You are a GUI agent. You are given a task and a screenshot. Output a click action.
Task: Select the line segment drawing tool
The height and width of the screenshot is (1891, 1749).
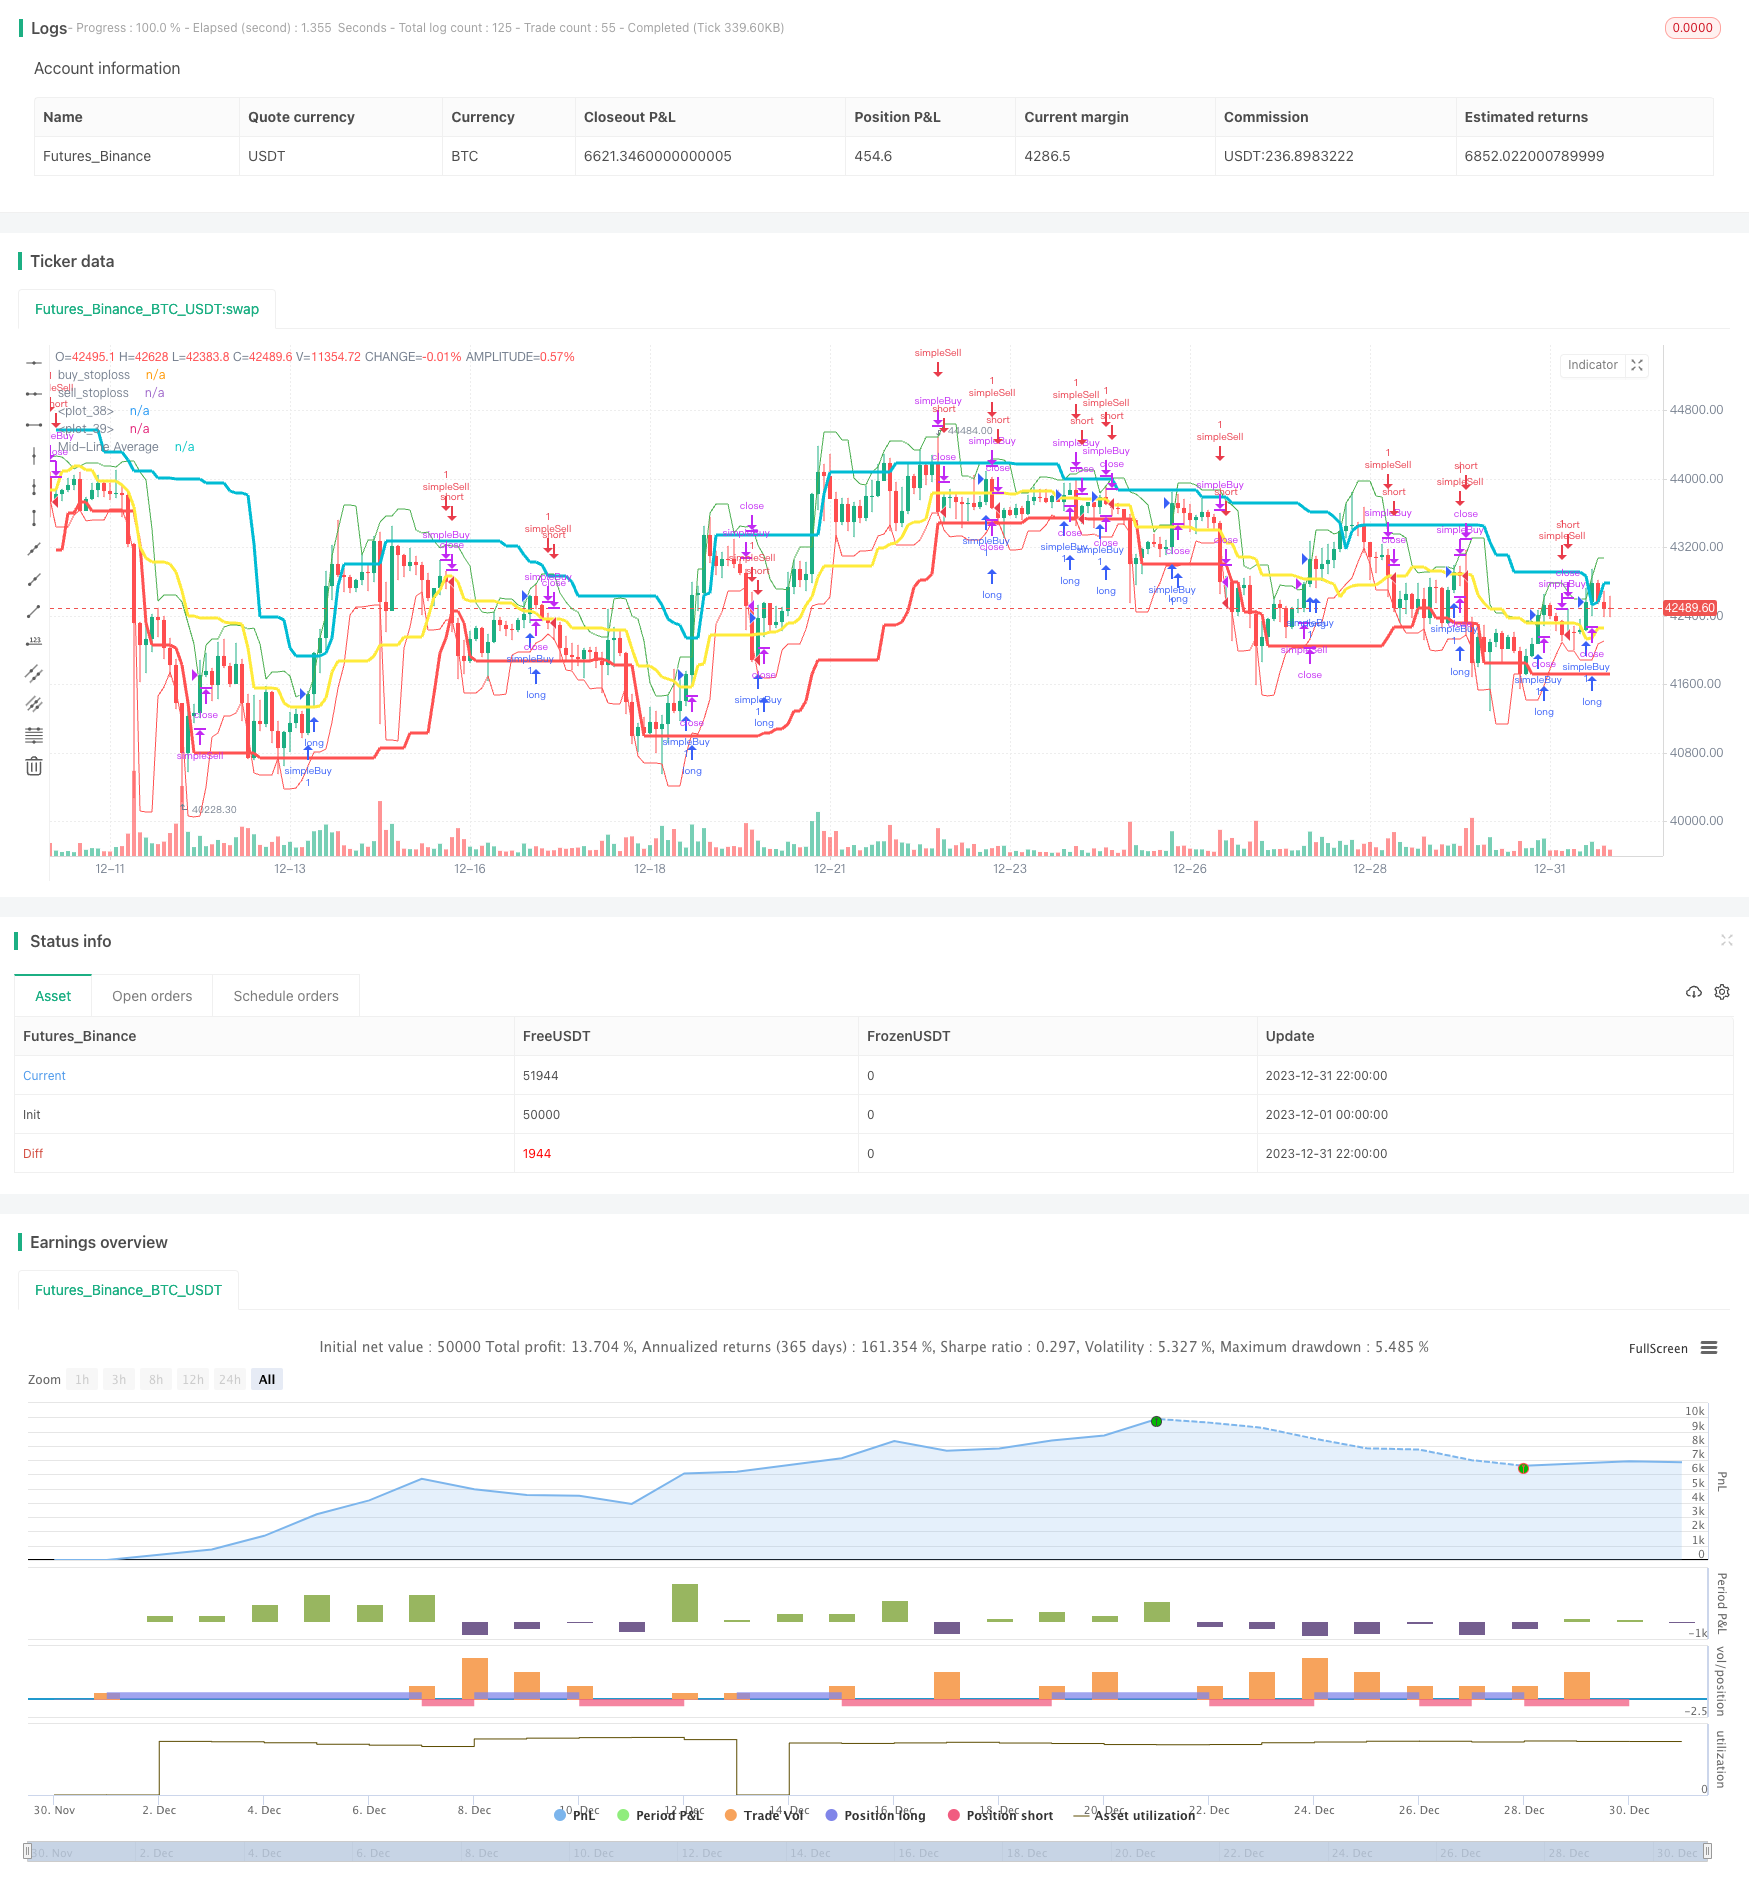coord(34,611)
